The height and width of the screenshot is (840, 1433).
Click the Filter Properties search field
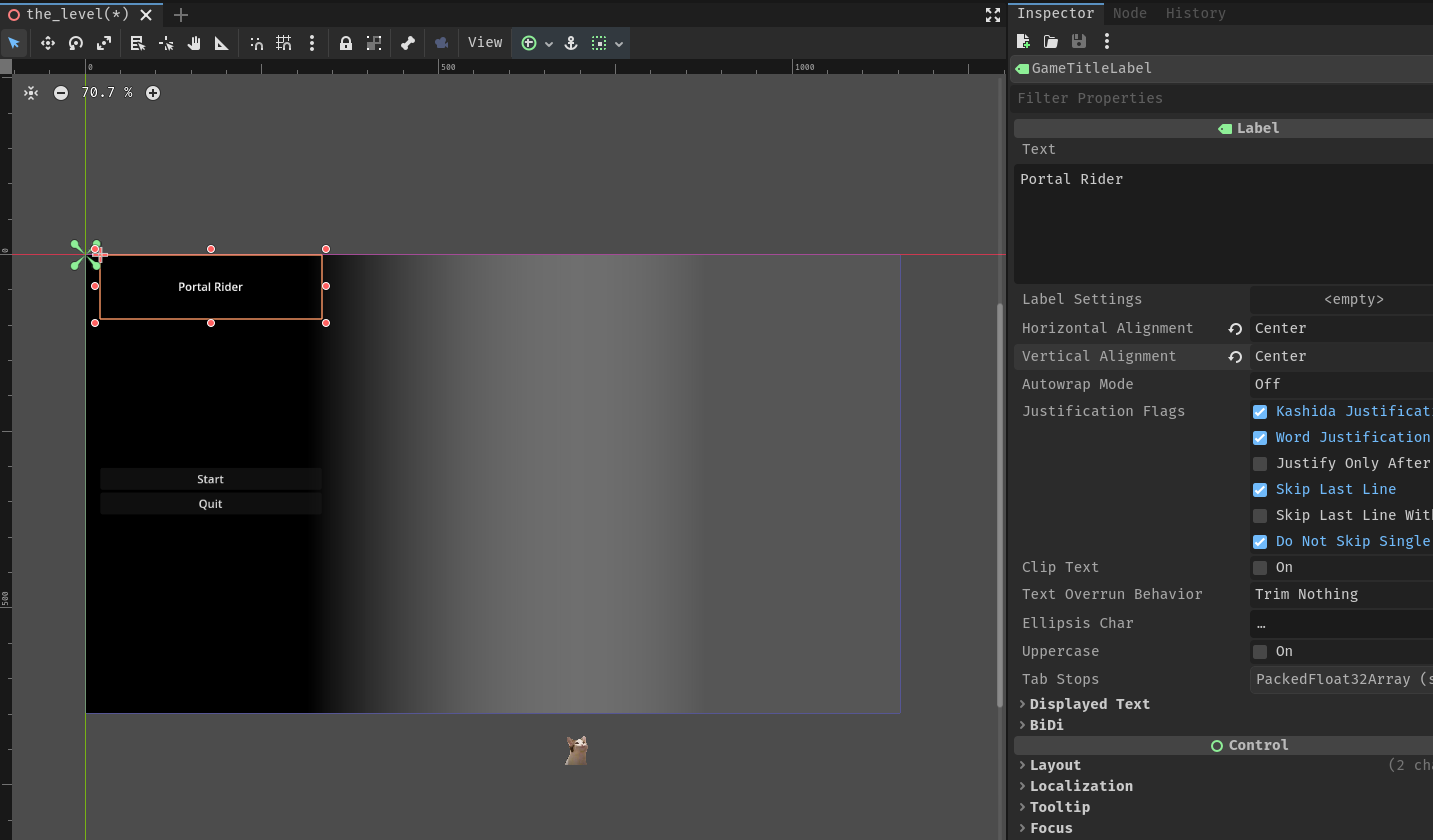pyautogui.click(x=1220, y=98)
